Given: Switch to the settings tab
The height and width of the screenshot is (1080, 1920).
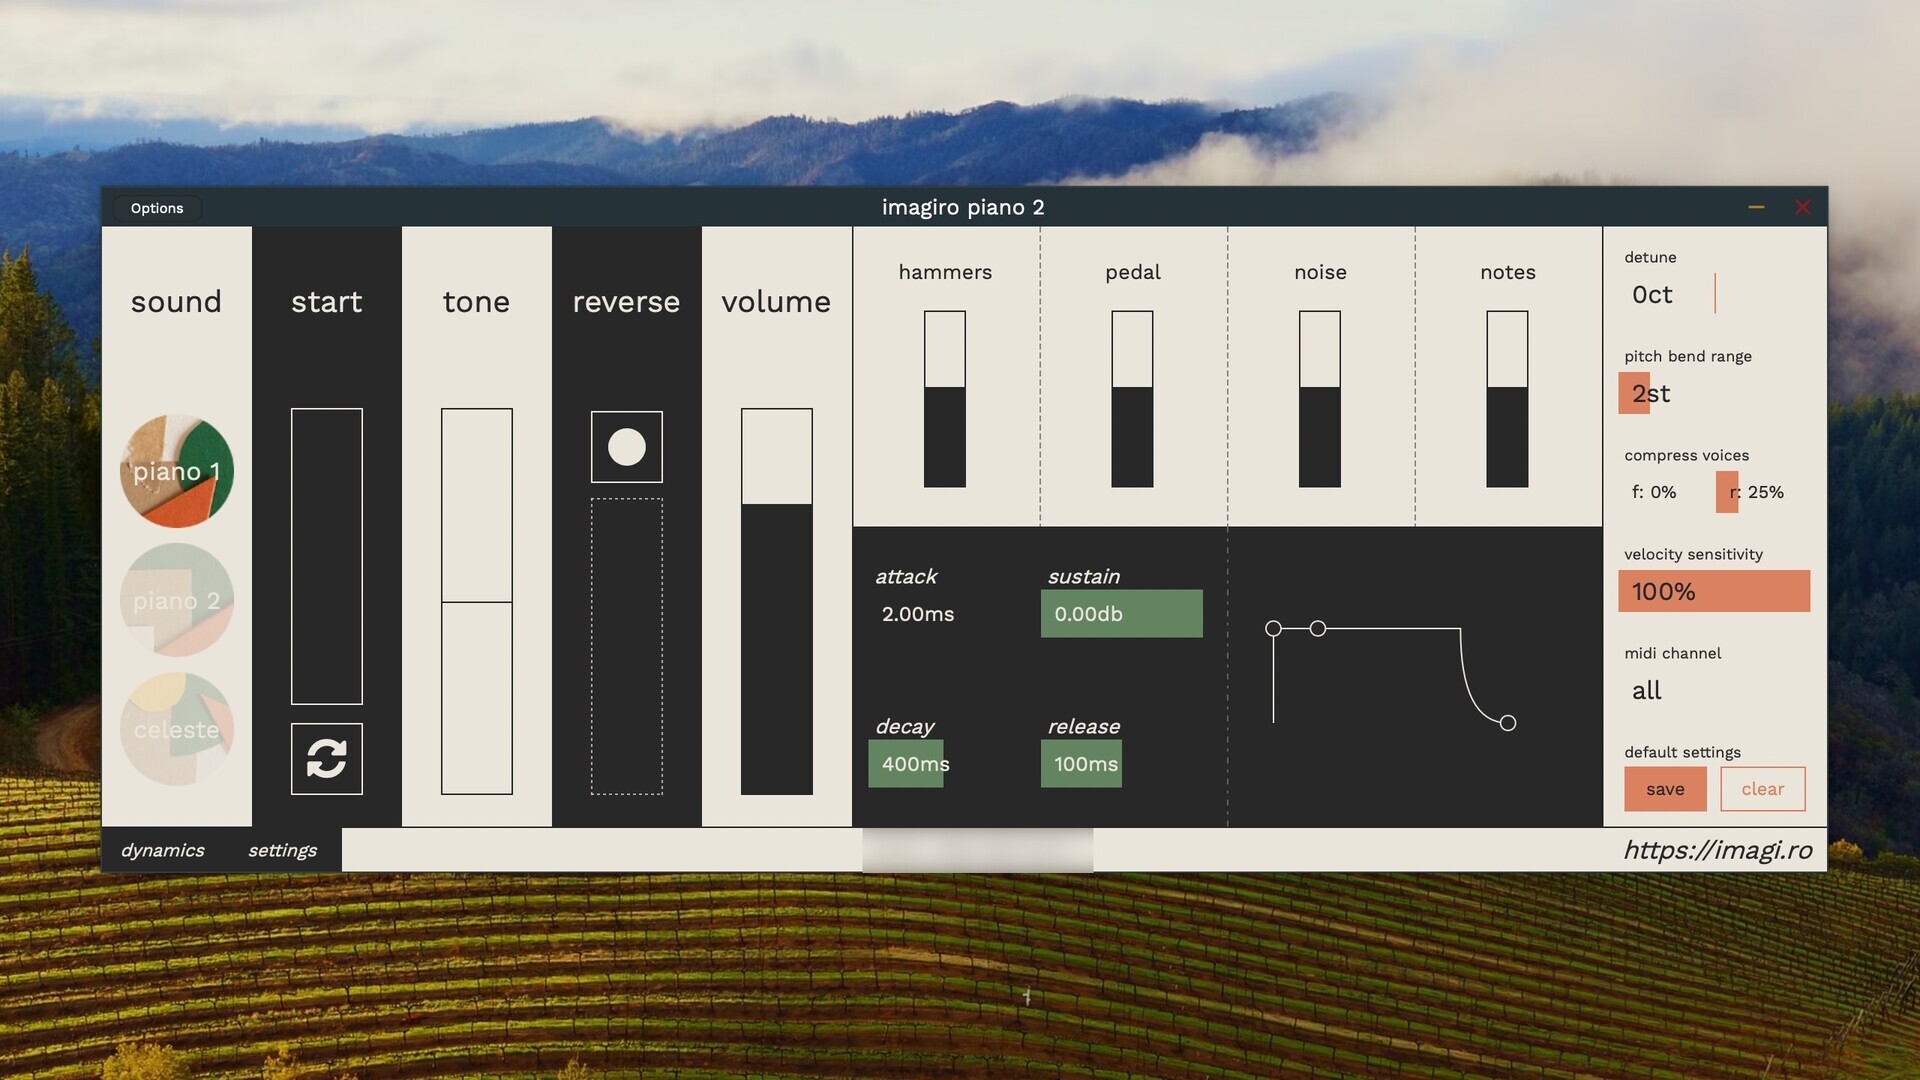Looking at the screenshot, I should click(282, 850).
